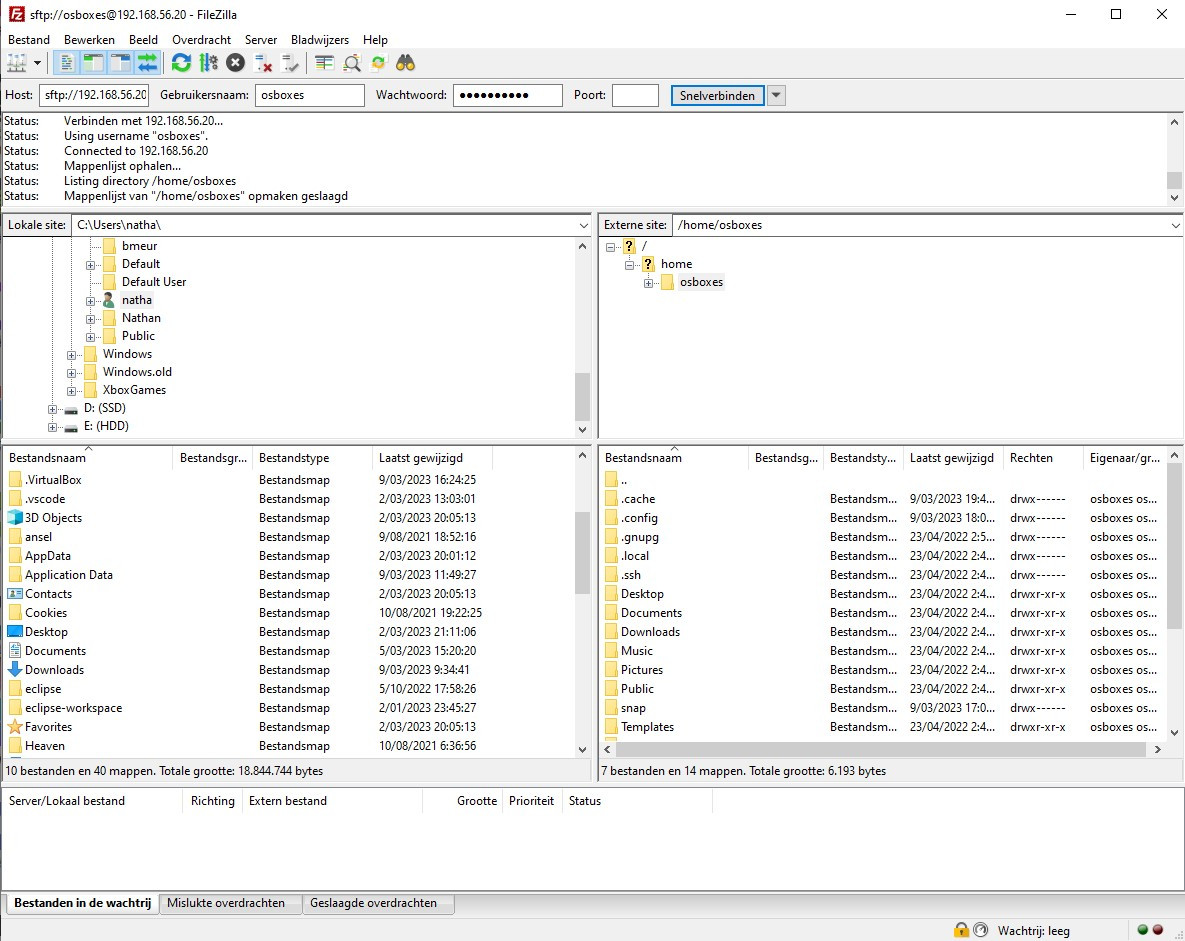Sort remote files by Rechten column
Screen dimensions: 1185x941
tap(1043, 458)
